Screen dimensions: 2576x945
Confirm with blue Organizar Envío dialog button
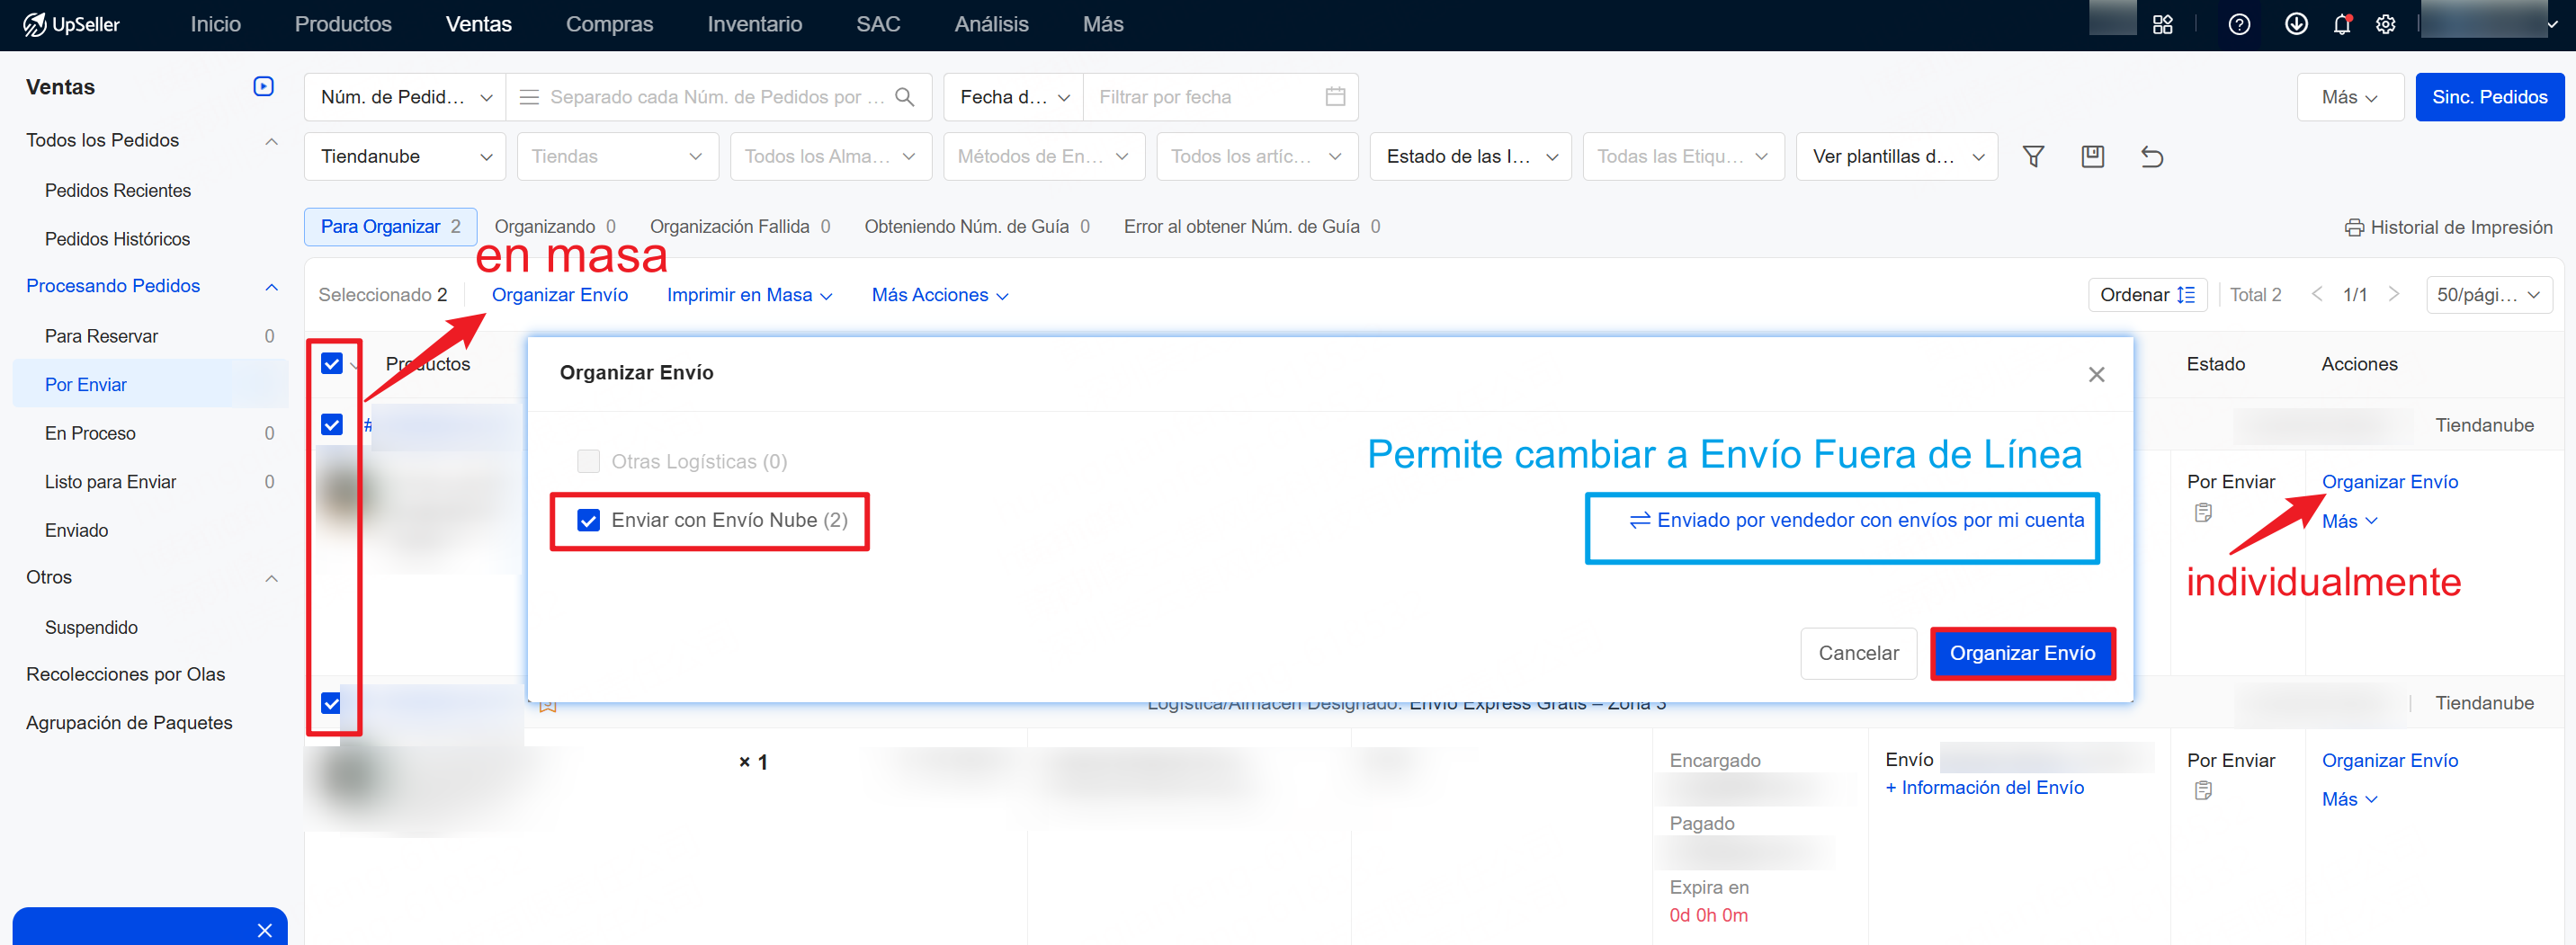[x=2022, y=653]
